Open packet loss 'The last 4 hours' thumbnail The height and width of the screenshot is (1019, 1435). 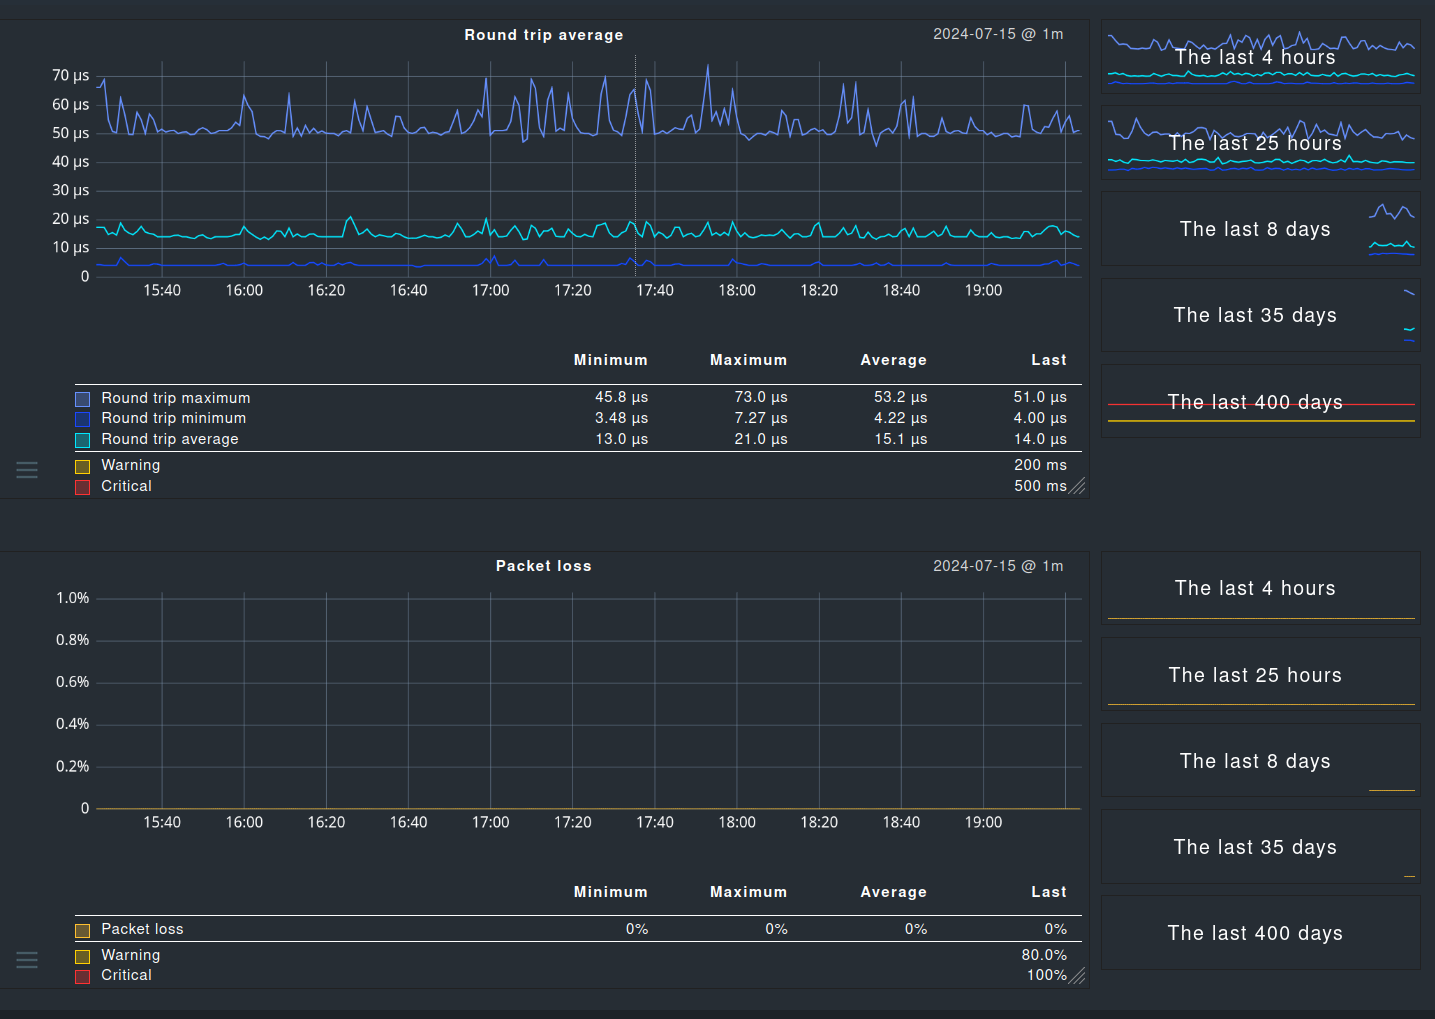pyautogui.click(x=1260, y=588)
